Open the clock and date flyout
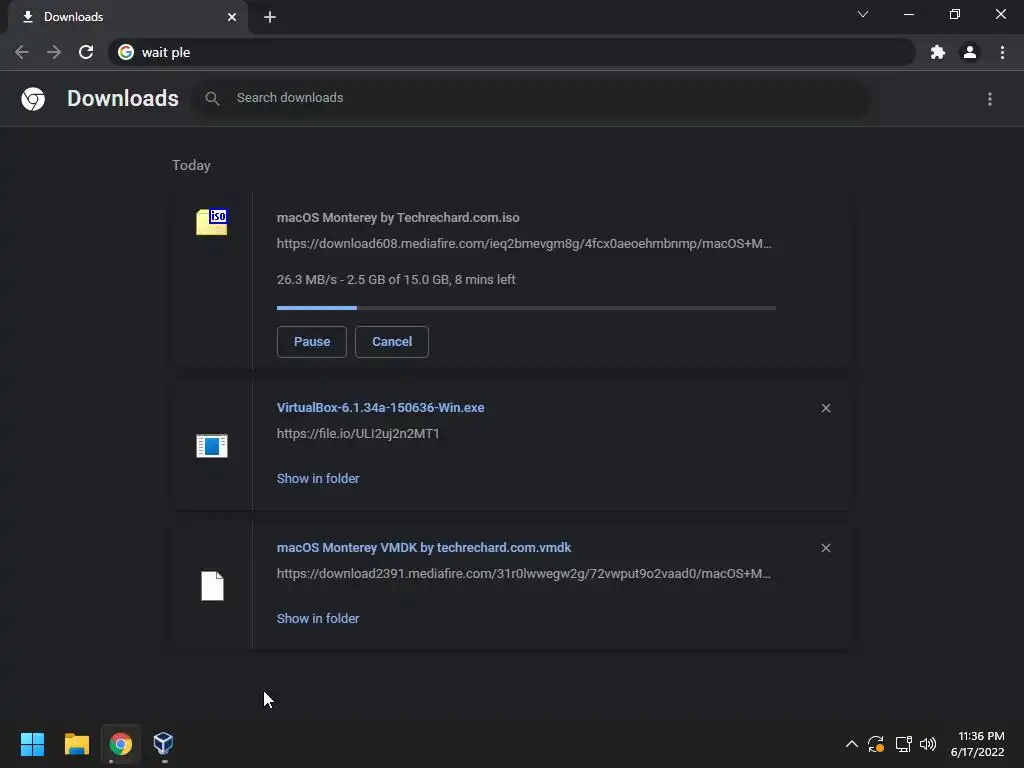The image size is (1024, 768). [x=978, y=744]
